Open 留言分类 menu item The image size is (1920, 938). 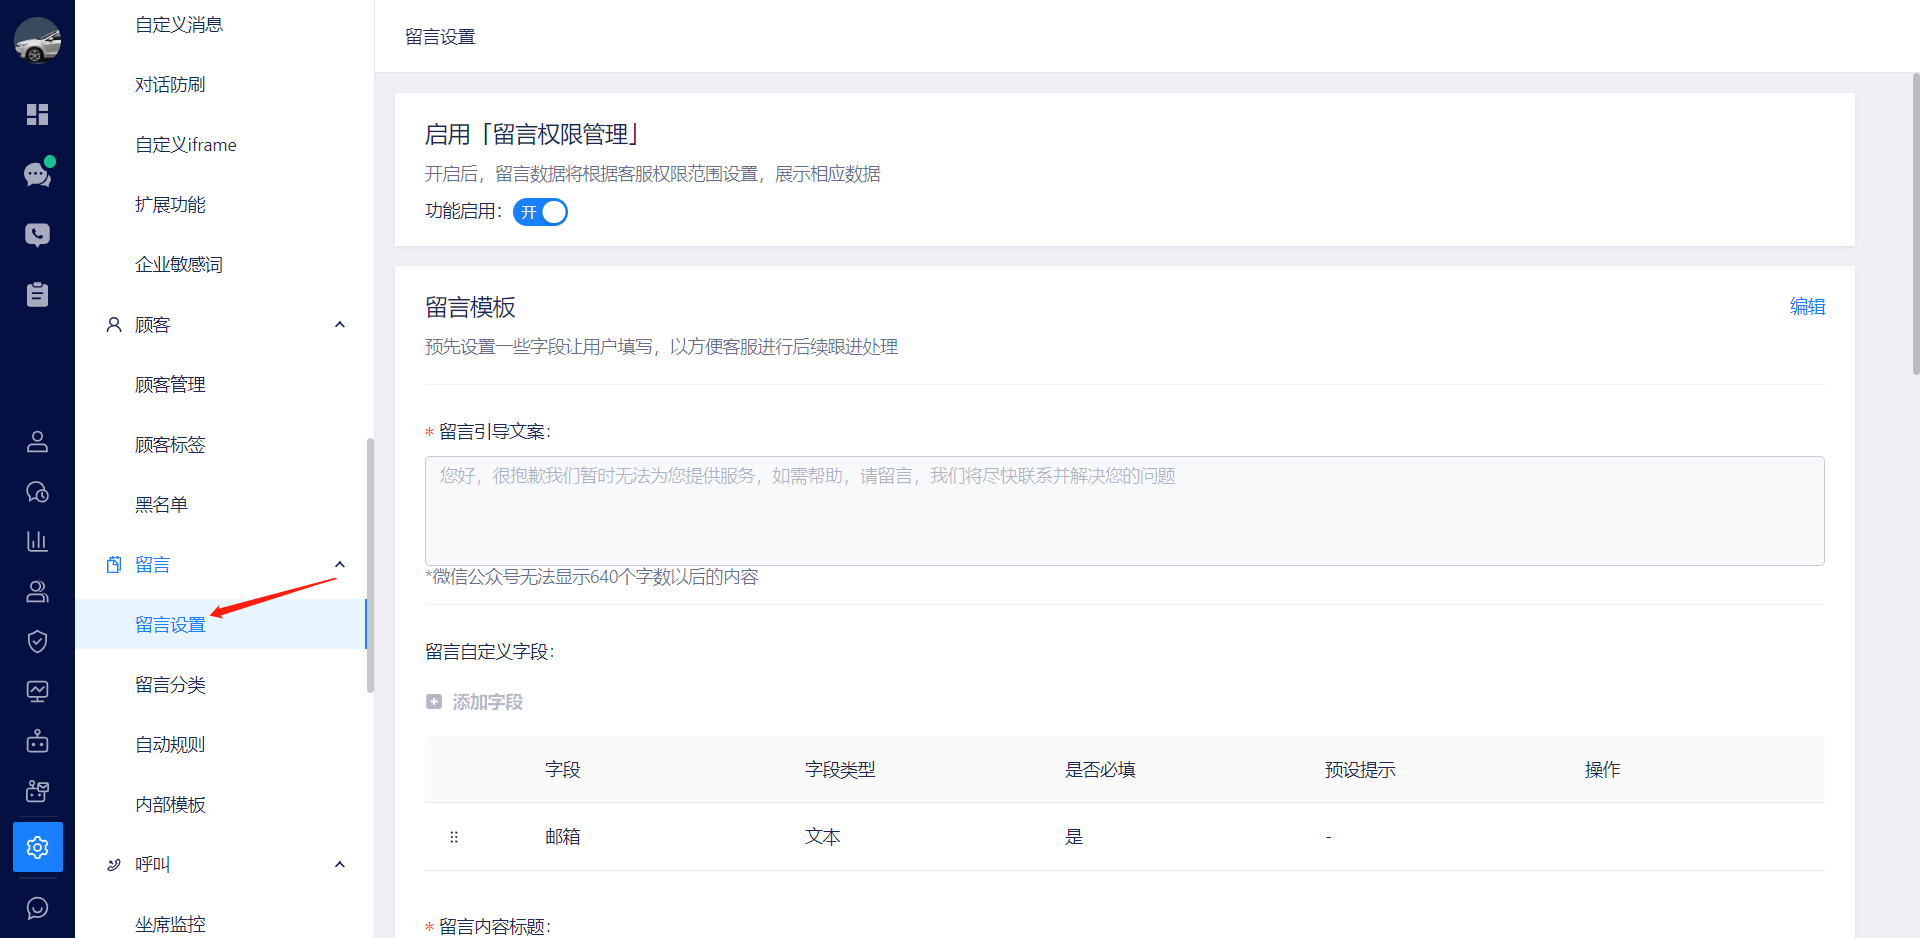pyautogui.click(x=170, y=685)
